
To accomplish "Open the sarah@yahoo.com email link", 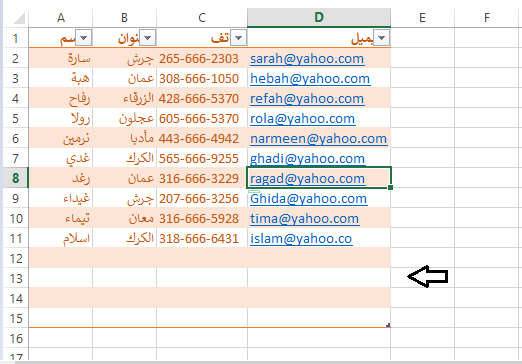I will [307, 59].
